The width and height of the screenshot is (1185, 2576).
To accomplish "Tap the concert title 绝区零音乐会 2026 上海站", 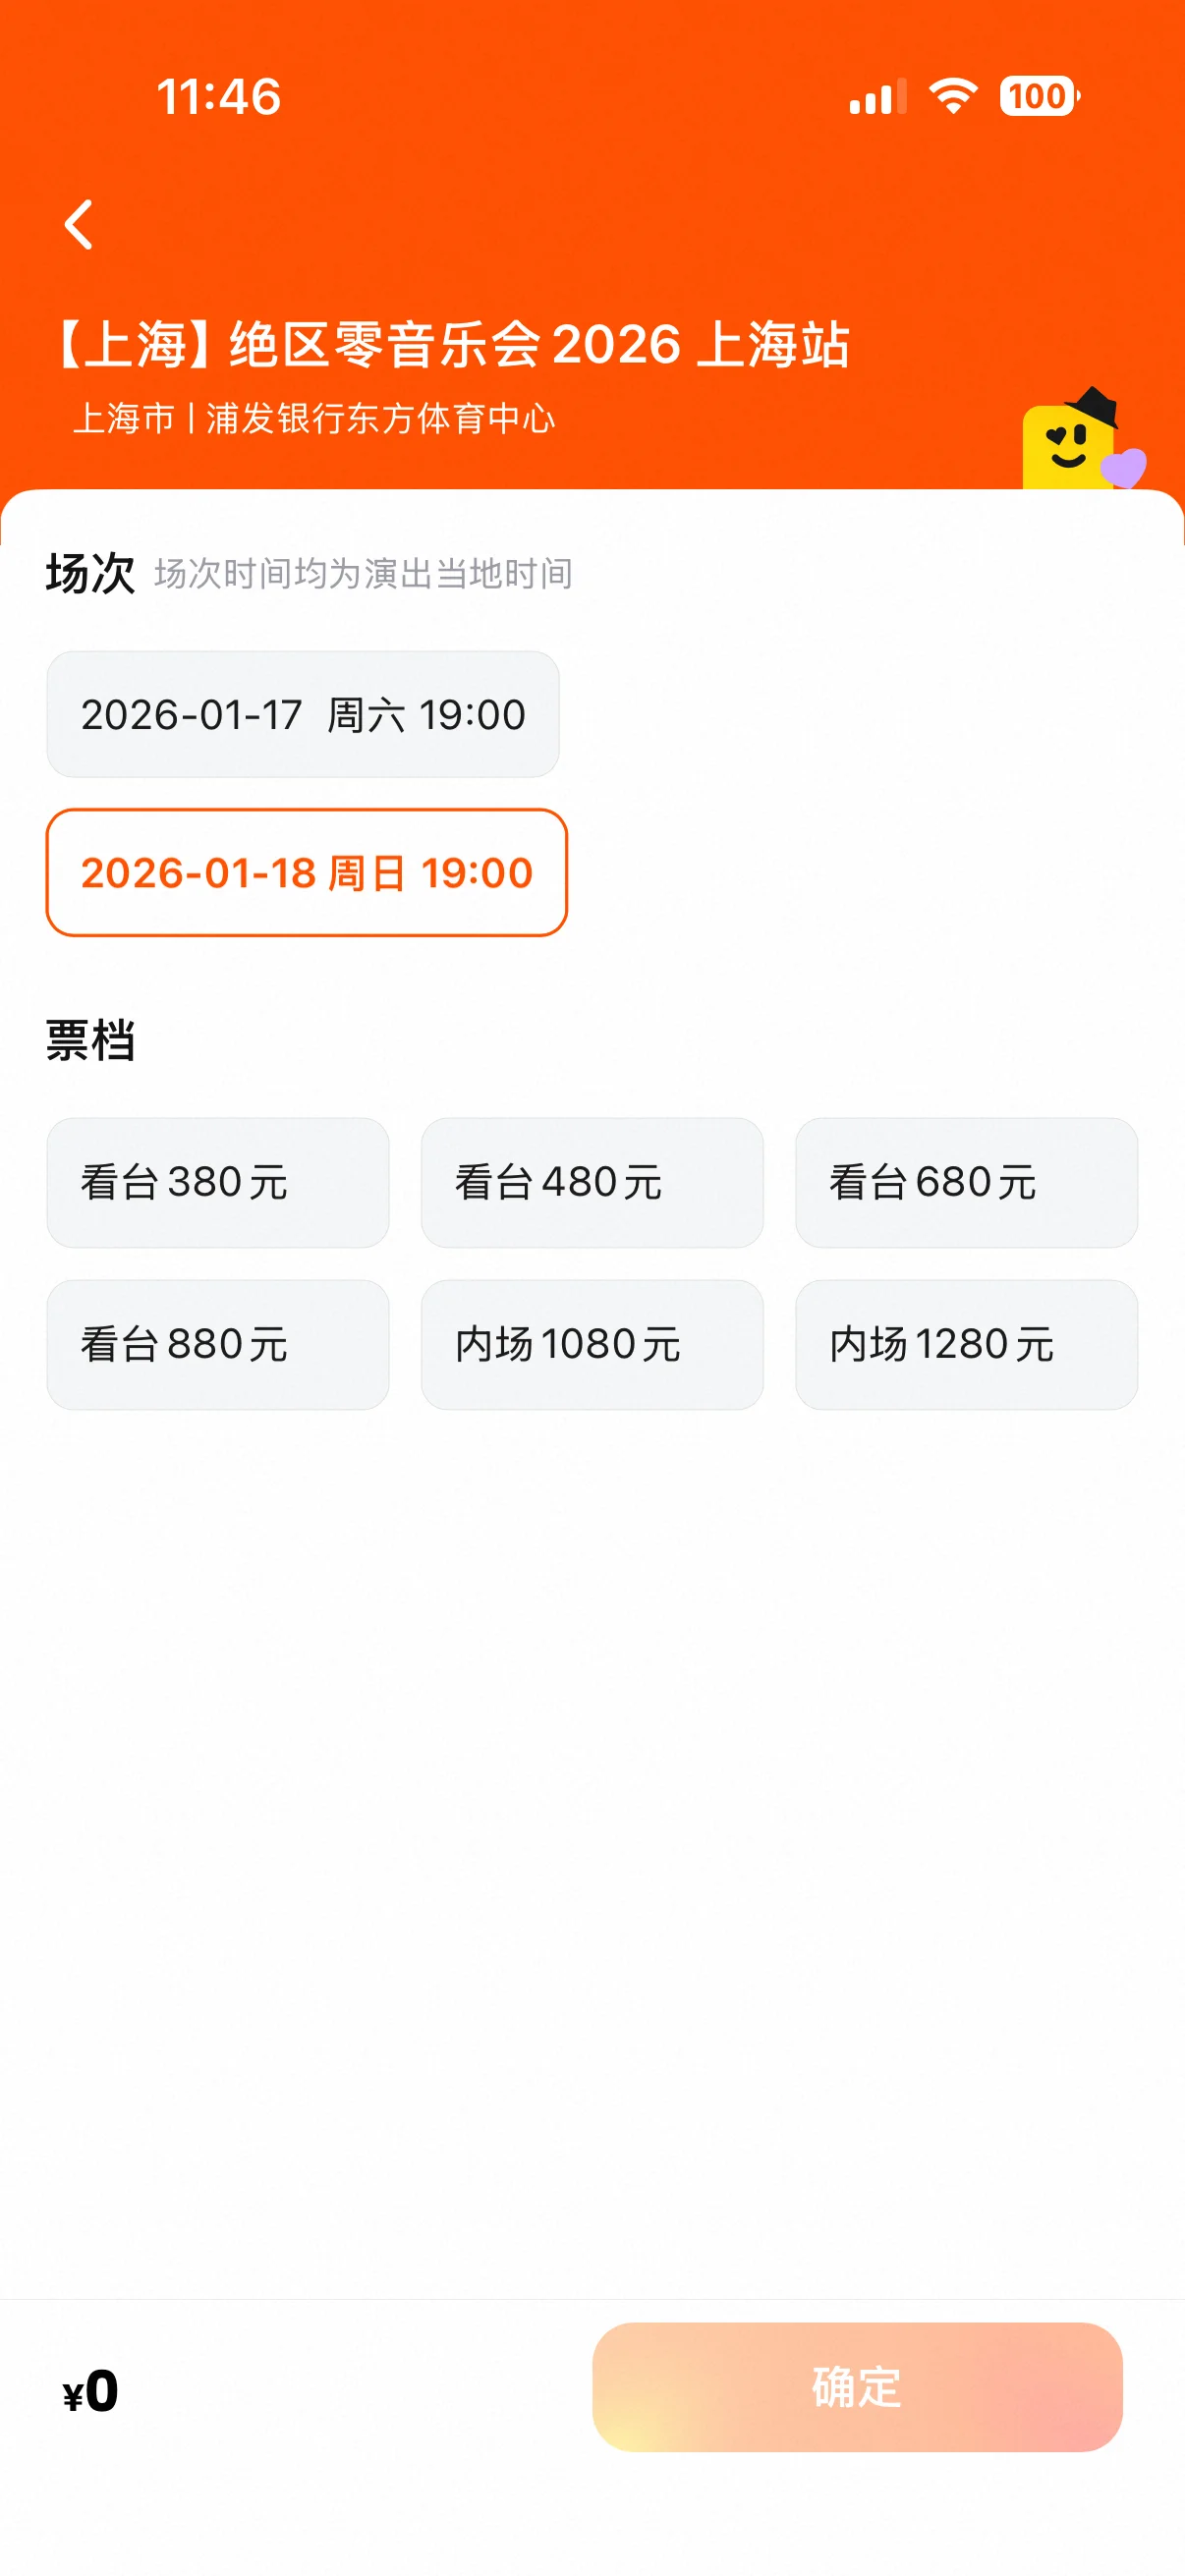I will [450, 344].
